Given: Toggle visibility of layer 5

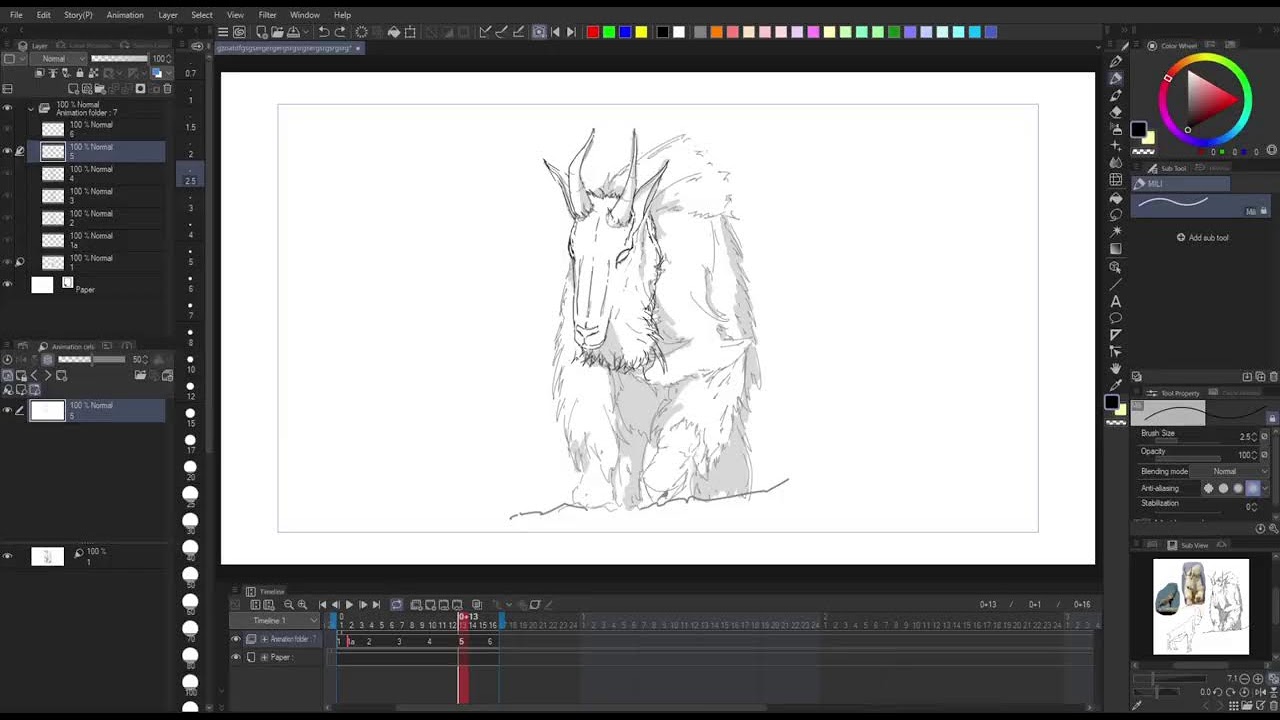Looking at the screenshot, I should 7,151.
